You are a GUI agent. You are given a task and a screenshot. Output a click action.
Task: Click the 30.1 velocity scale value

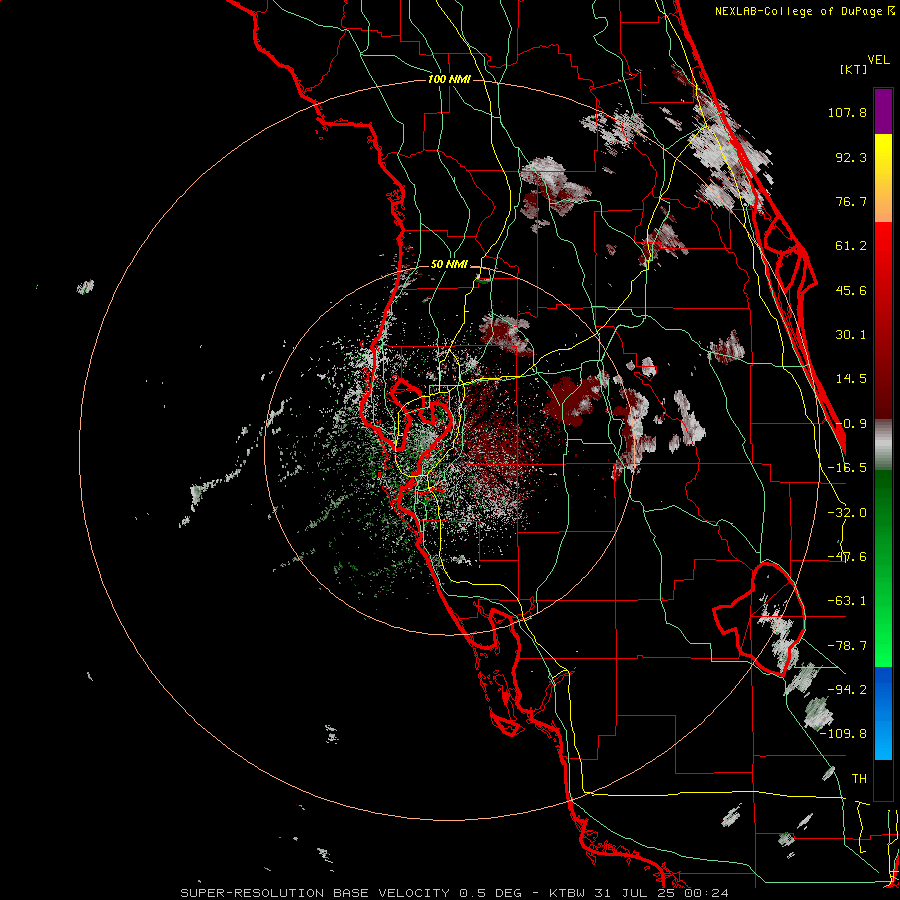point(851,335)
